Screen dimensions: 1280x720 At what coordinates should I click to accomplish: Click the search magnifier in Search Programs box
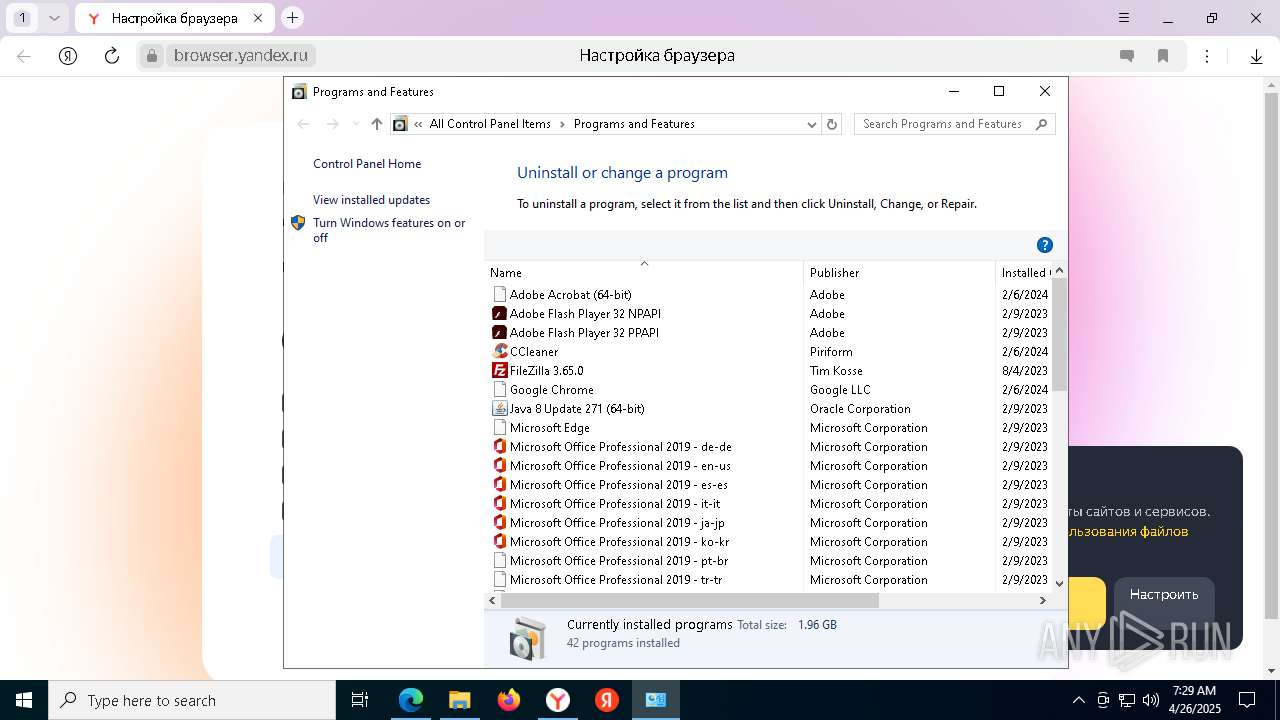1041,124
